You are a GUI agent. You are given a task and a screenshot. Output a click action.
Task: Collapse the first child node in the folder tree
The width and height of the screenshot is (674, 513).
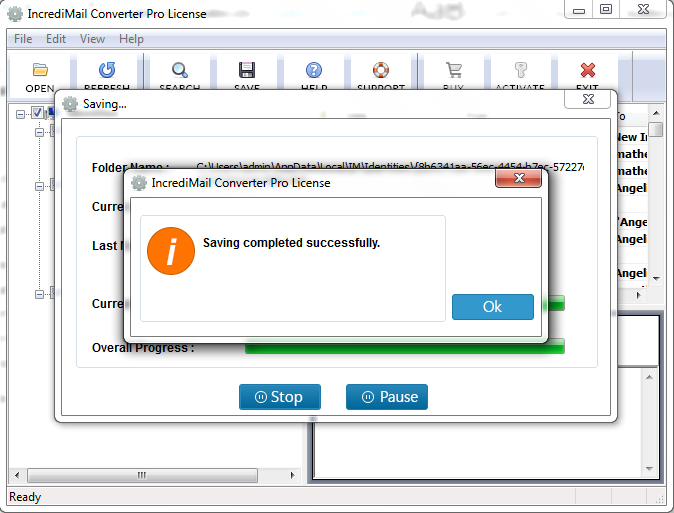[x=39, y=132]
